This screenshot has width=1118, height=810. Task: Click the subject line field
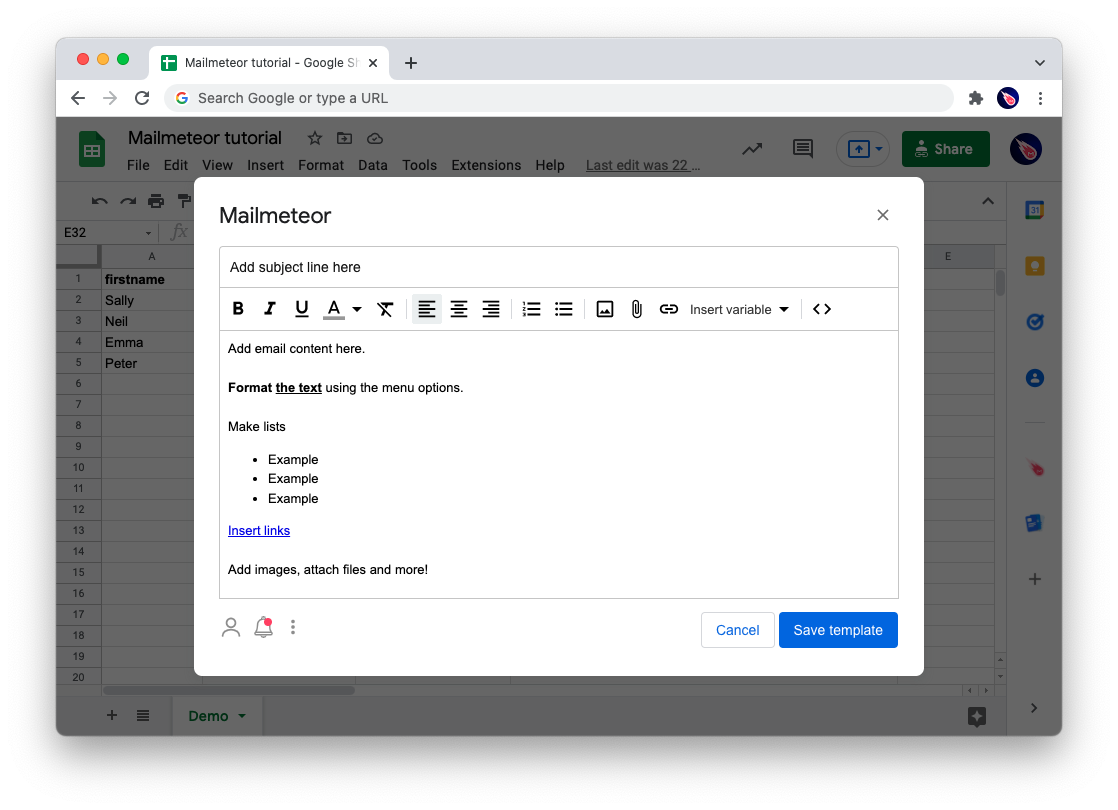tap(558, 267)
